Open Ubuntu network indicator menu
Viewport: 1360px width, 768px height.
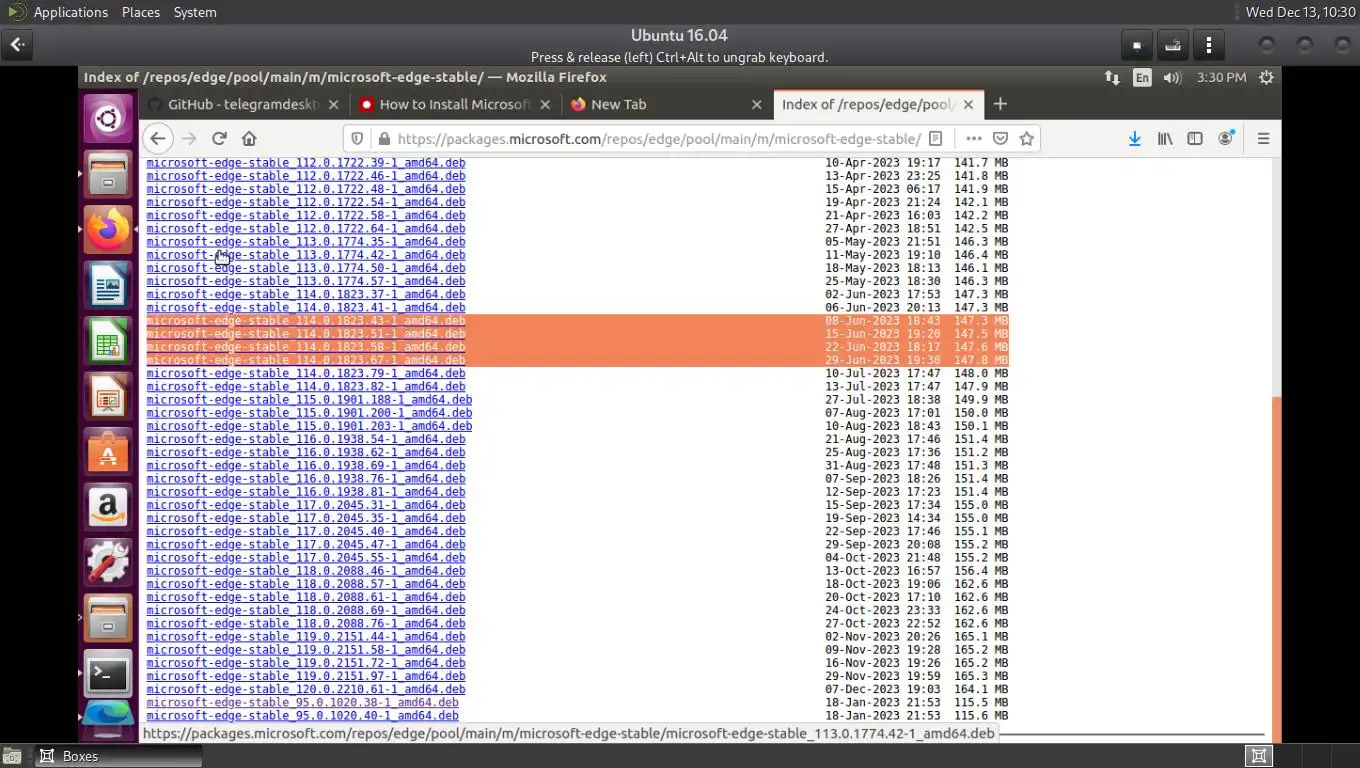pos(1112,77)
